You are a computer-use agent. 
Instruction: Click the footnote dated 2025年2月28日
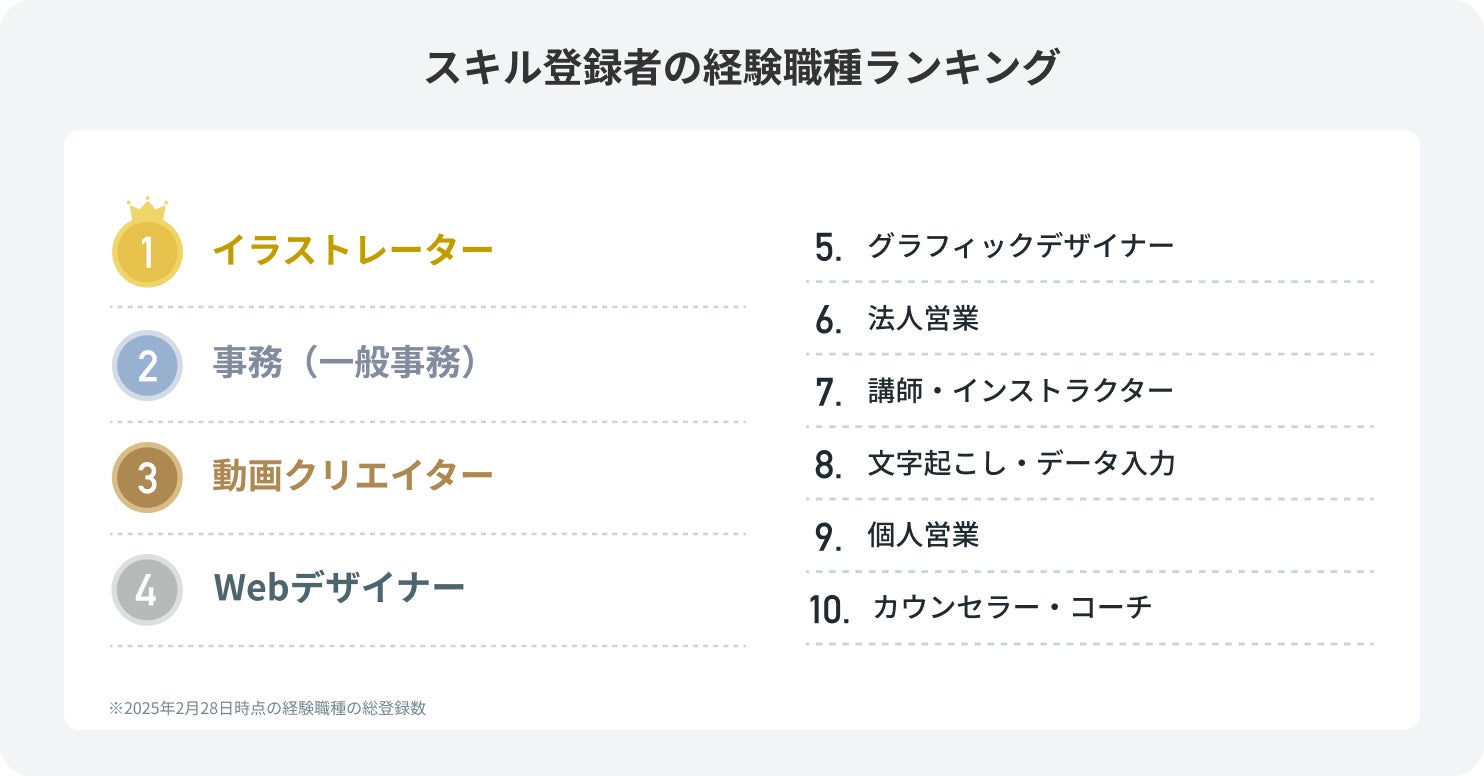click(x=268, y=708)
